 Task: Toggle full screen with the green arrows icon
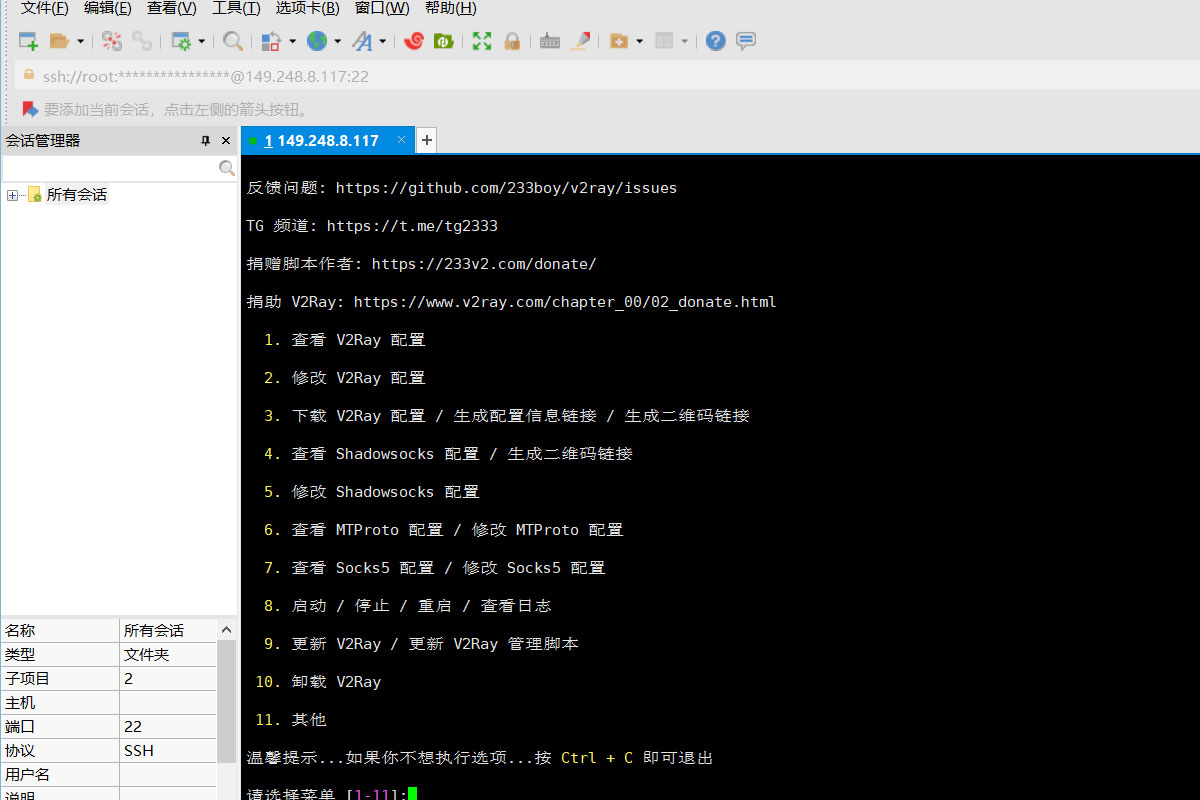pyautogui.click(x=482, y=41)
